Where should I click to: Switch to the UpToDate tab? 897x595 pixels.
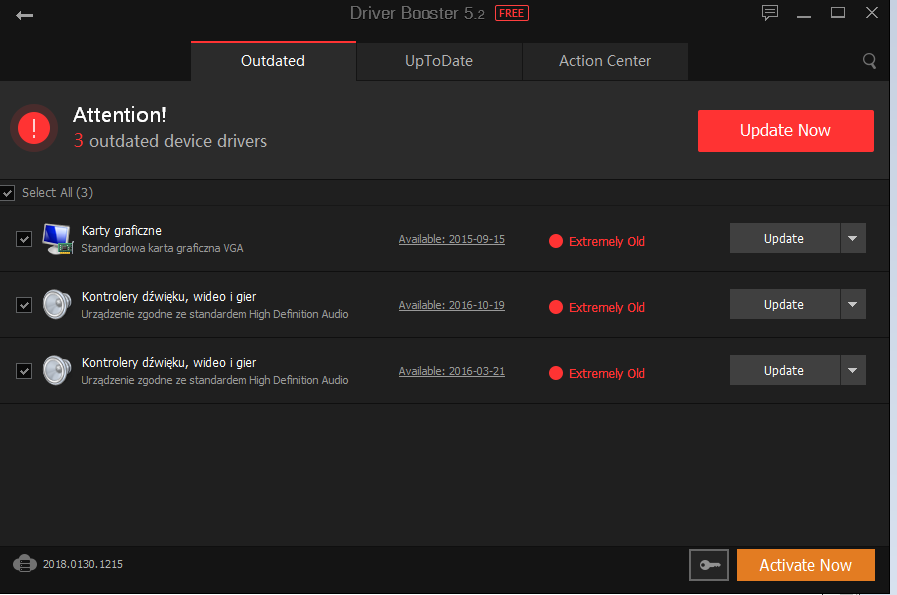(439, 61)
